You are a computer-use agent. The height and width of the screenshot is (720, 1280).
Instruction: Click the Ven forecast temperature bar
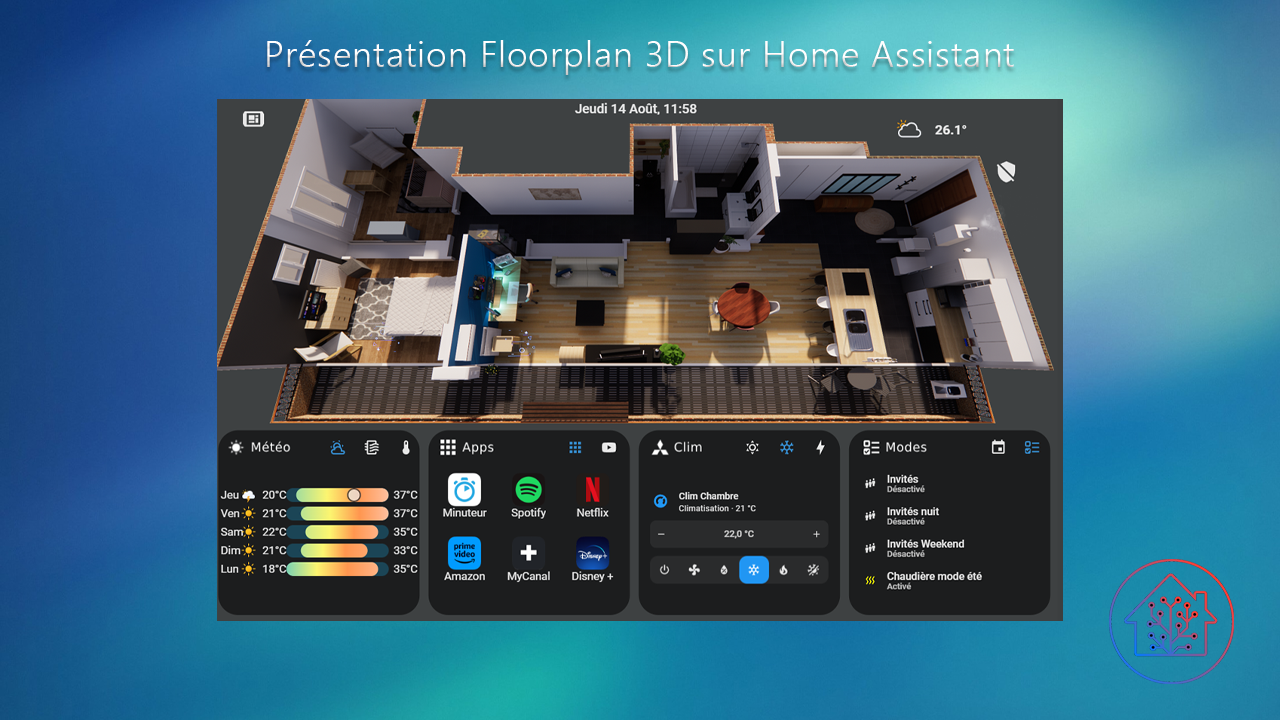point(338,513)
